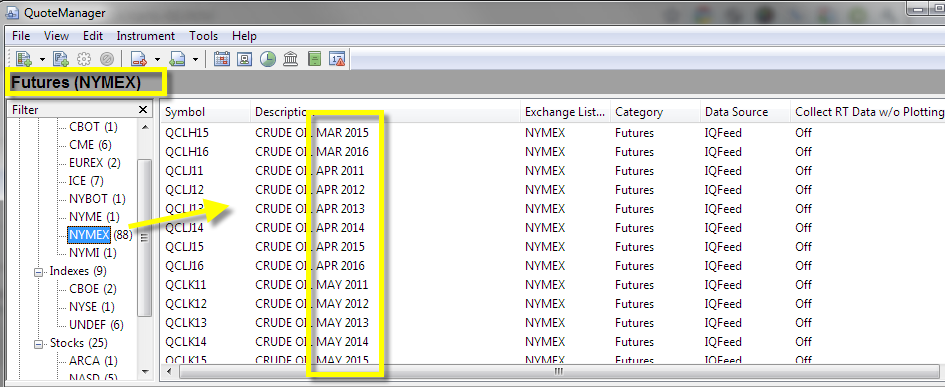The image size is (945, 387).
Task: Select the Stocks (25) tree label
Action: [78, 343]
